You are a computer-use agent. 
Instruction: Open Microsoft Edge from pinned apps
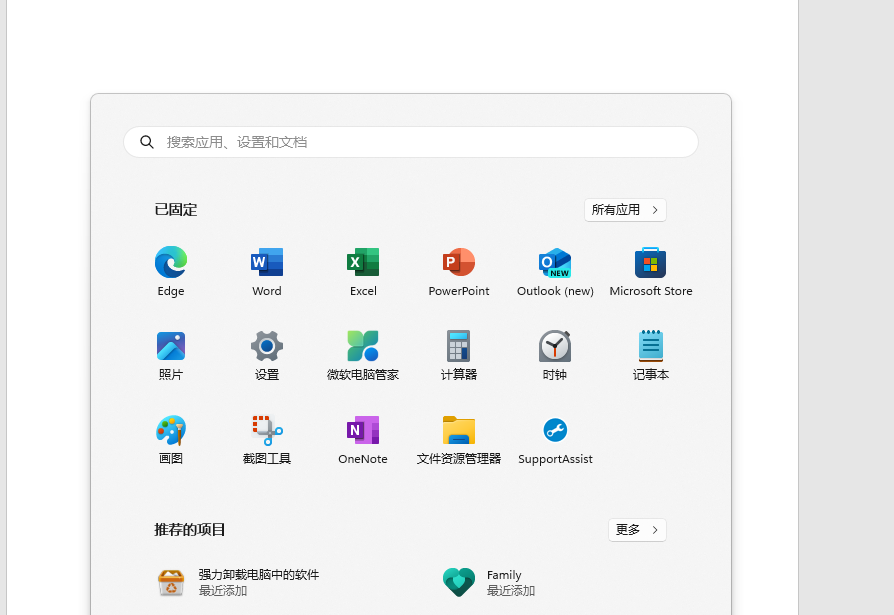tap(171, 263)
